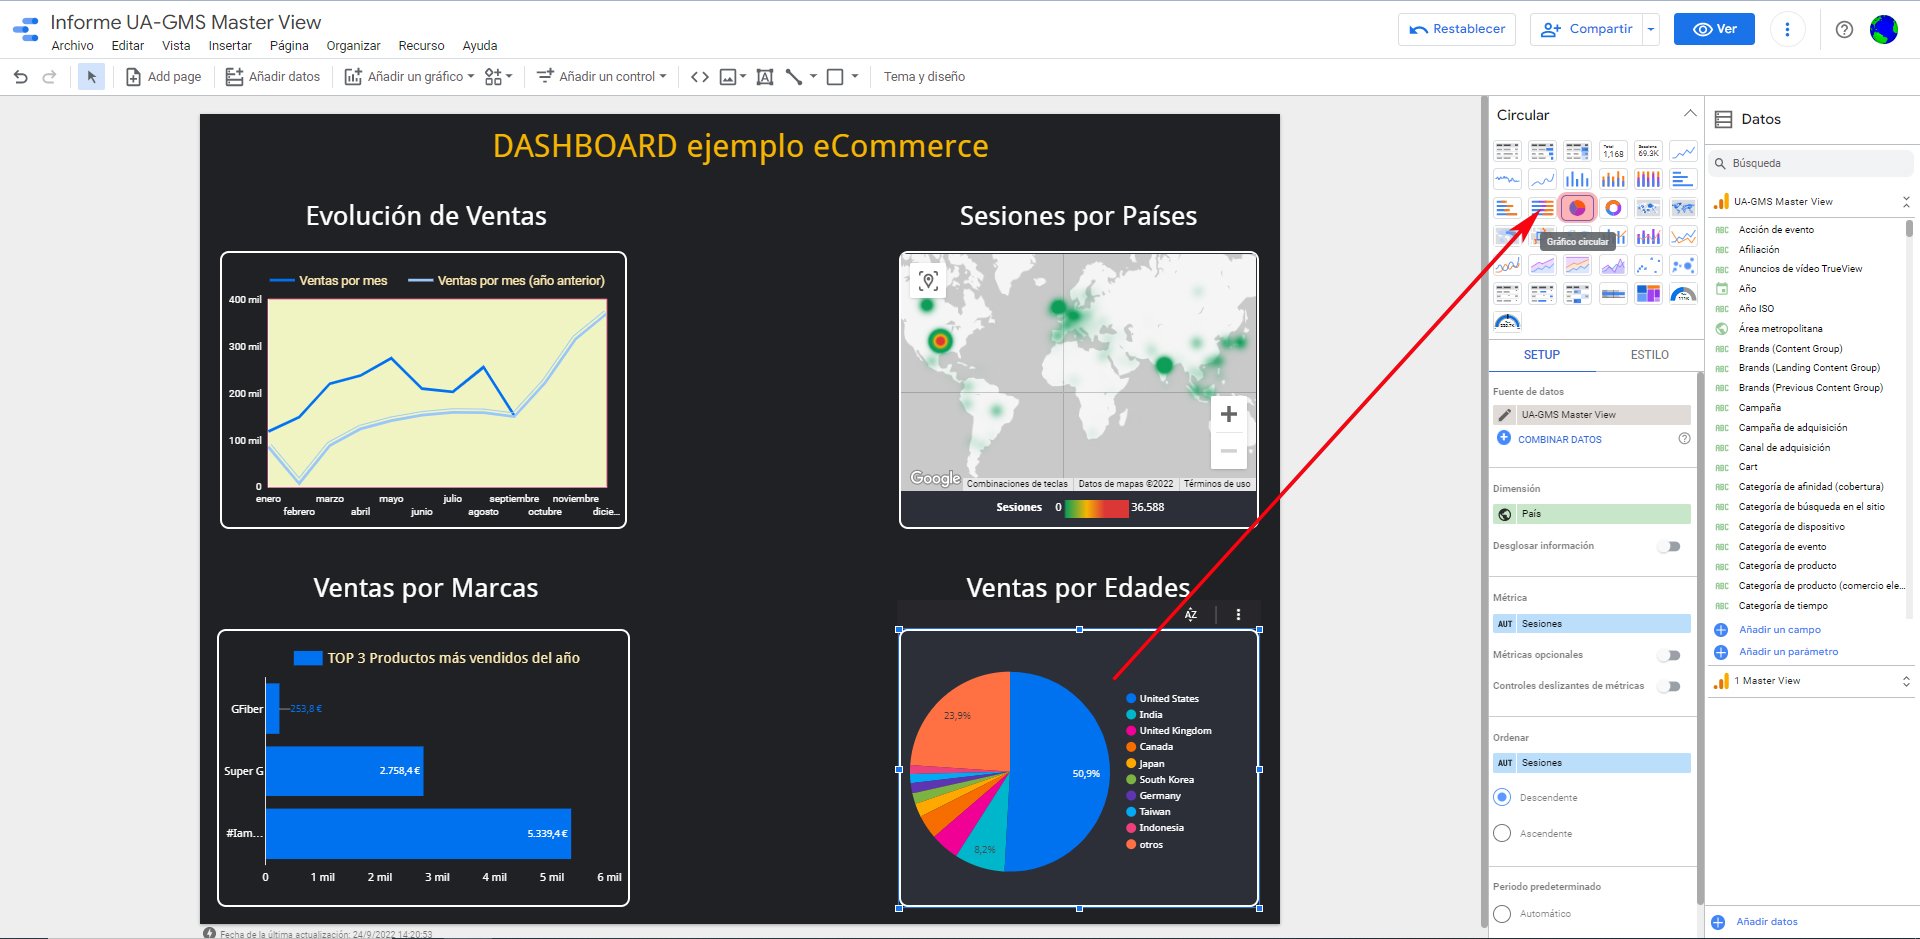Select the line drawing tool
Screen dimensions: 1920x939
[794, 77]
